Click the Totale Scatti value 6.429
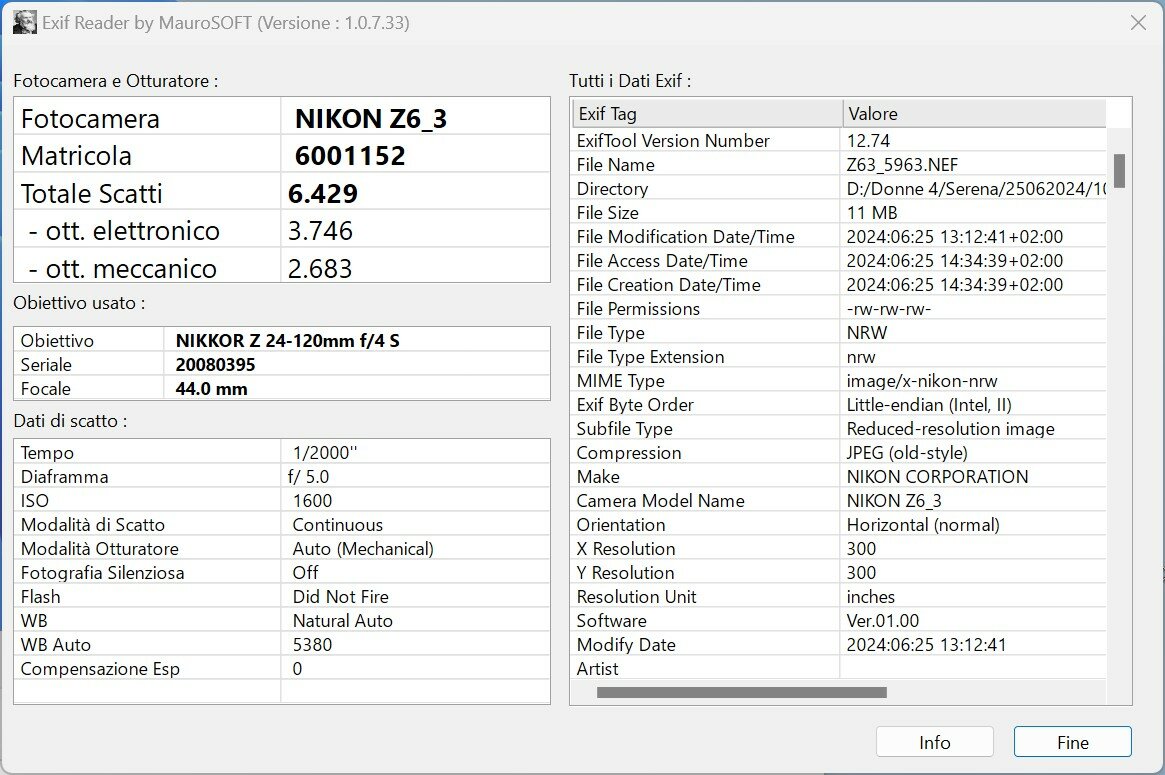1165x775 pixels. click(322, 193)
